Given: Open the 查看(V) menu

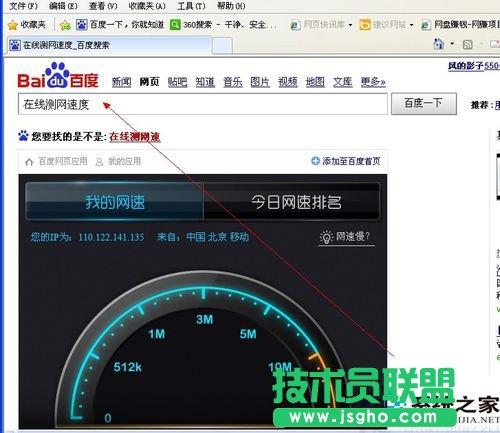Looking at the screenshot, I should pos(103,6).
